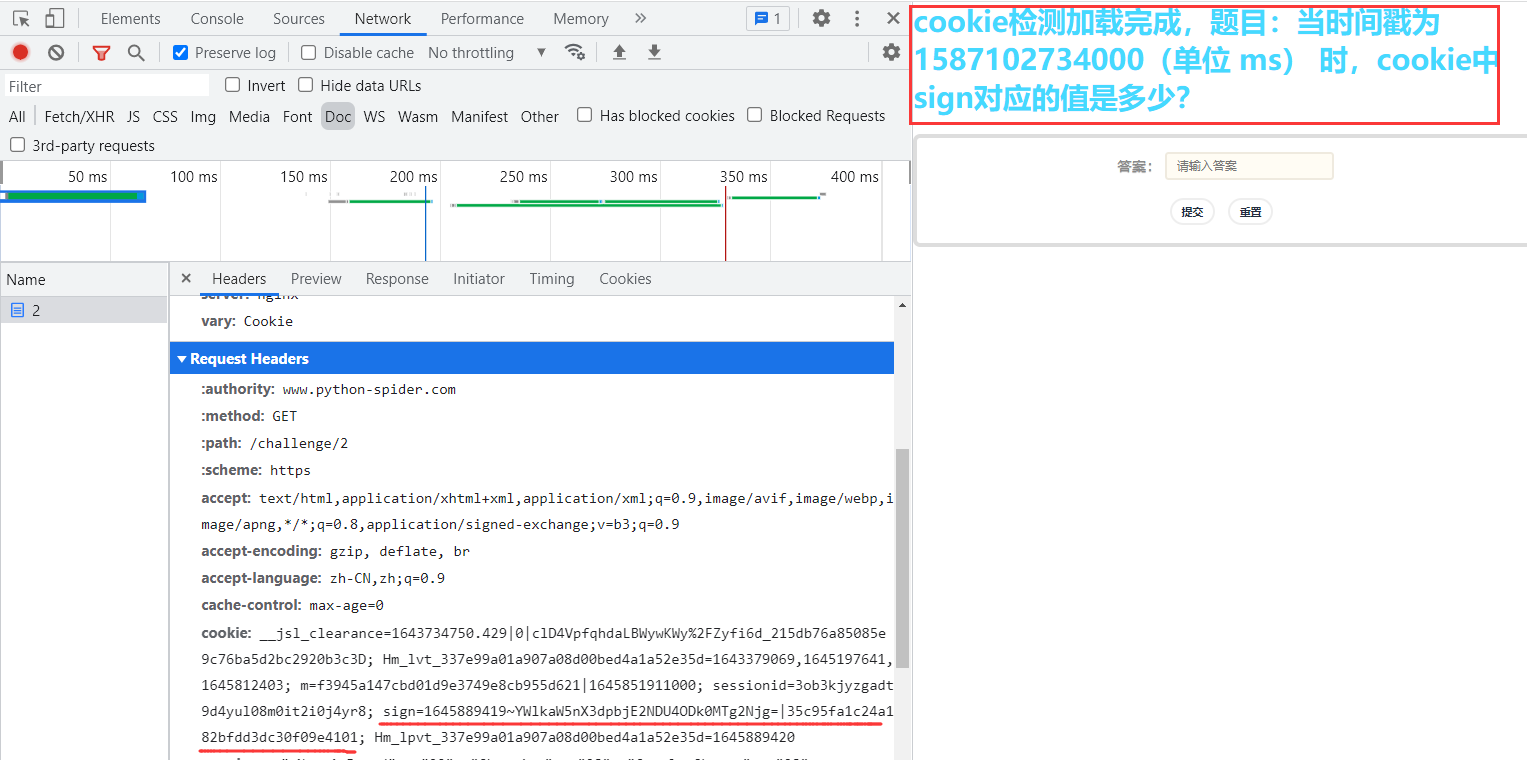Uncheck the Preserve log checkbox

[x=180, y=52]
